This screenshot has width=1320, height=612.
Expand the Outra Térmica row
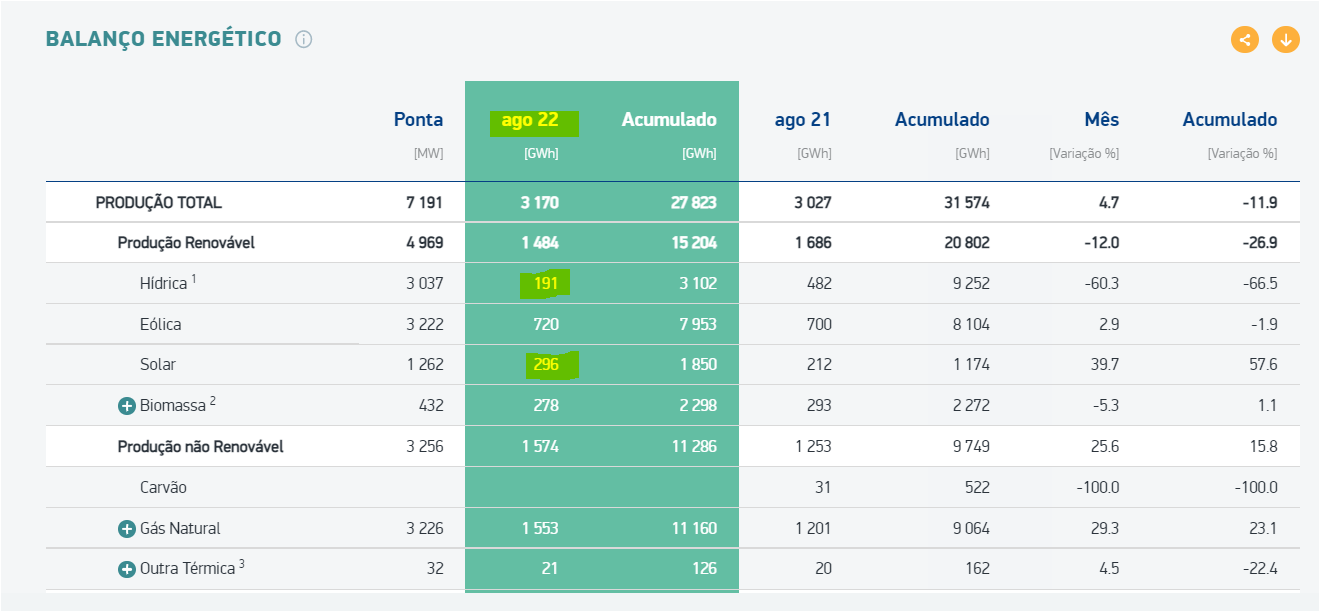tap(127, 569)
